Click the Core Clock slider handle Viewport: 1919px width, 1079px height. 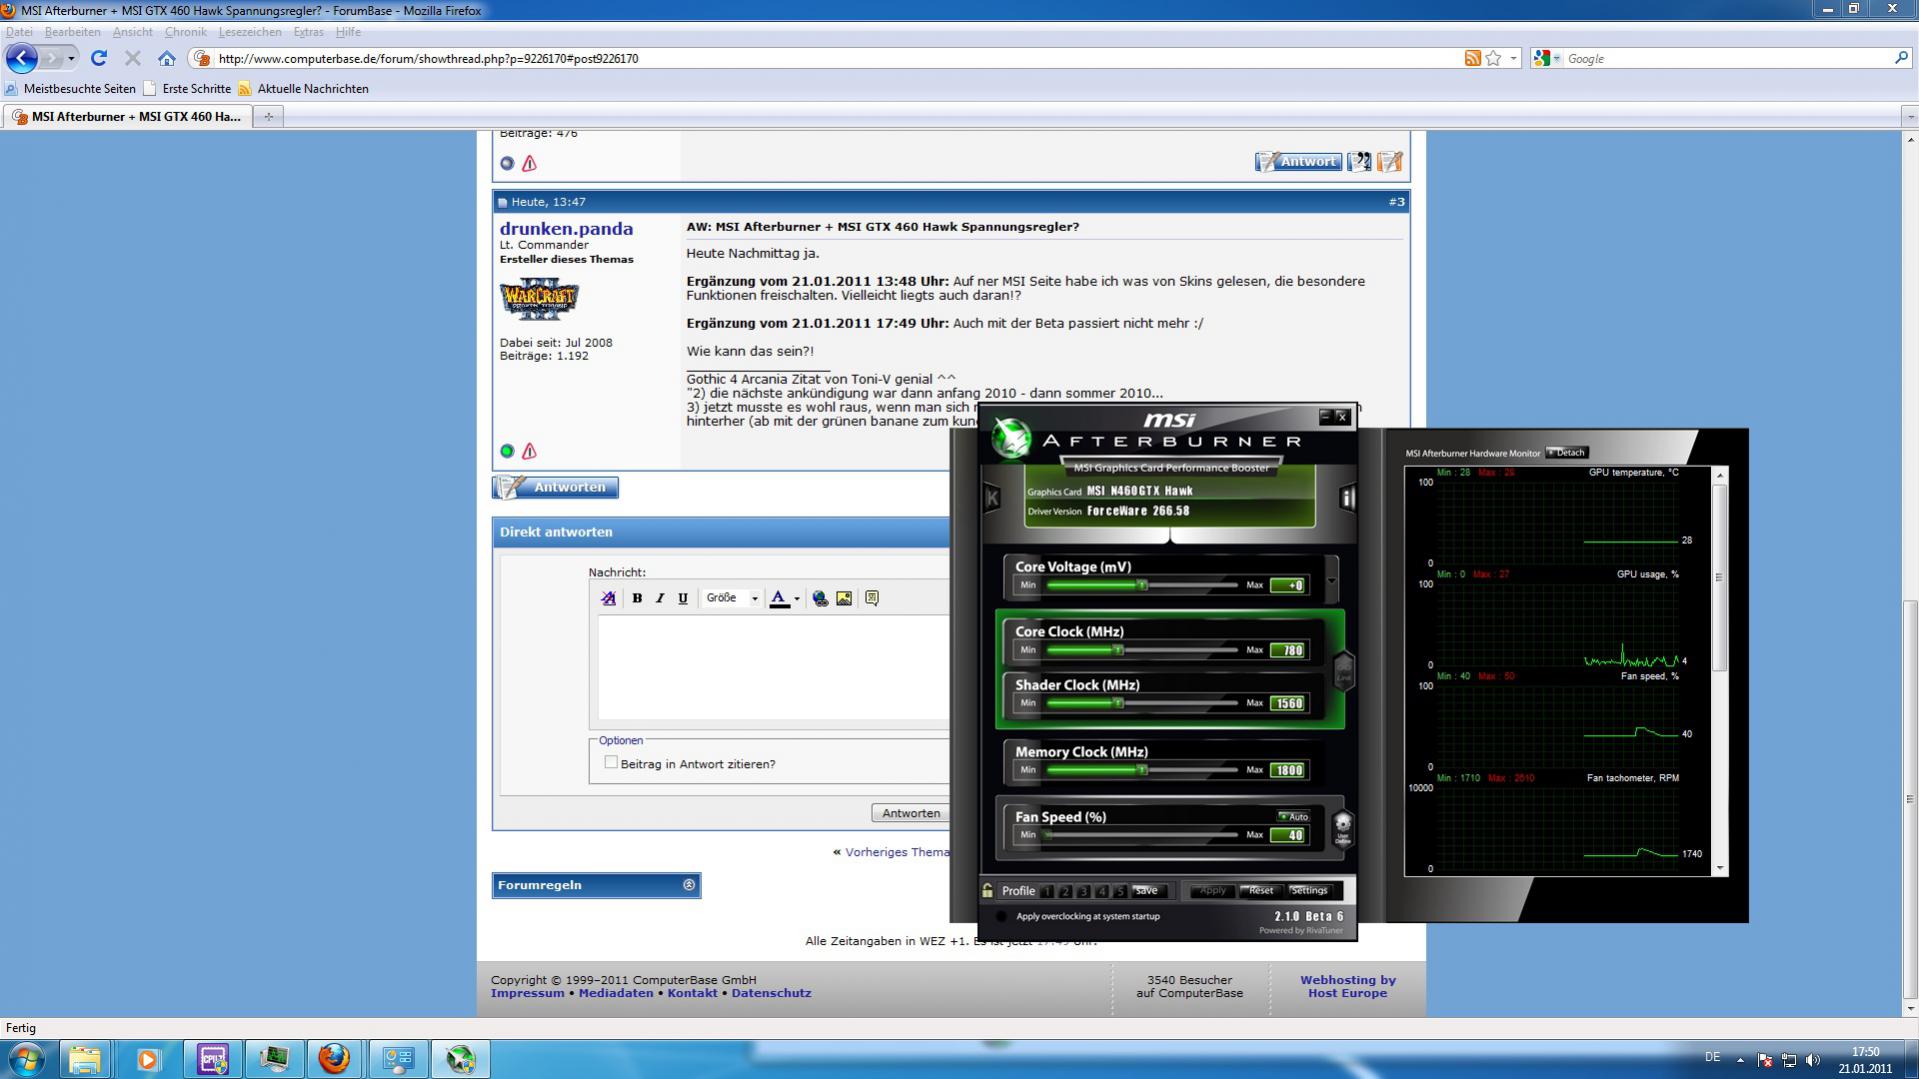coord(1118,650)
